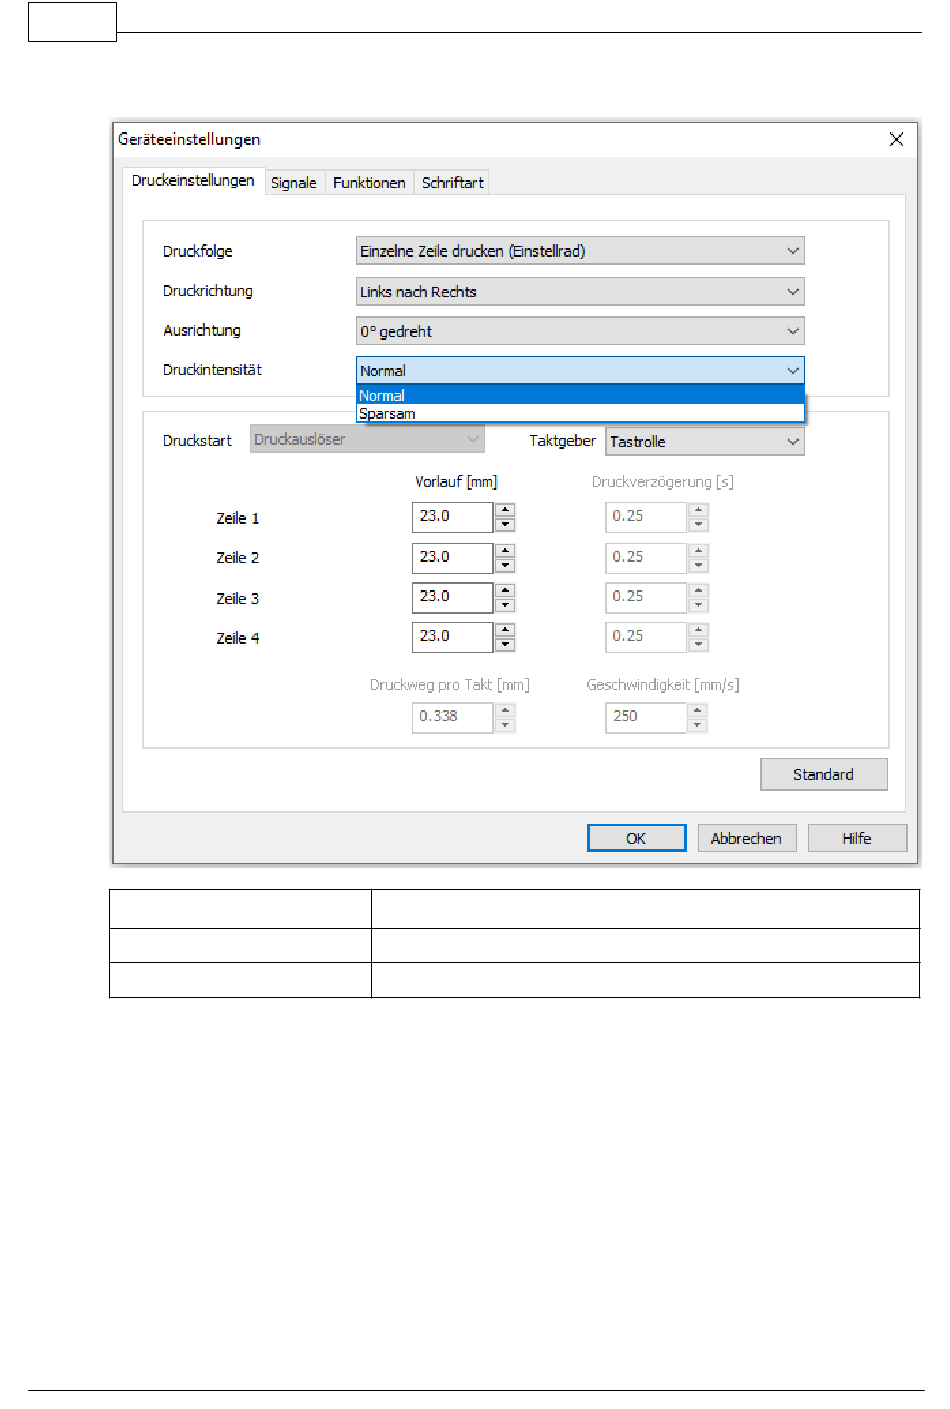Decrease Druckweg pro Takt value
Image resolution: width=950 pixels, height=1409 pixels.
click(x=505, y=725)
